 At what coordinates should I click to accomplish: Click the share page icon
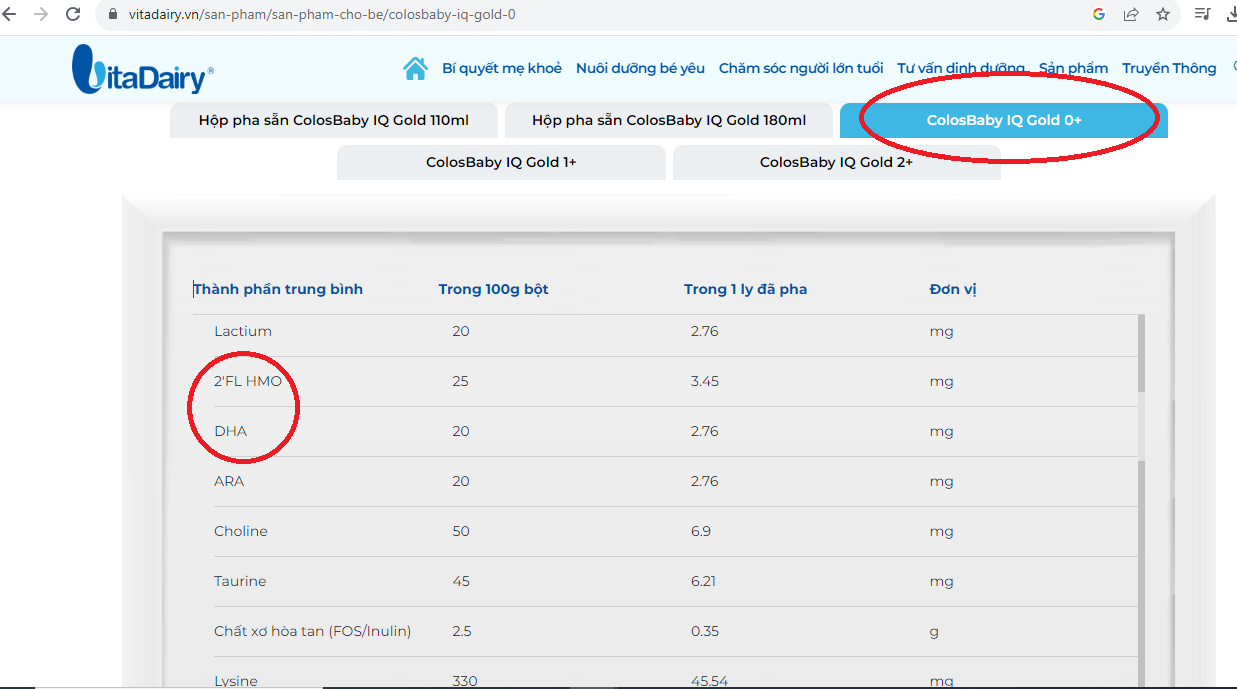tap(1130, 14)
